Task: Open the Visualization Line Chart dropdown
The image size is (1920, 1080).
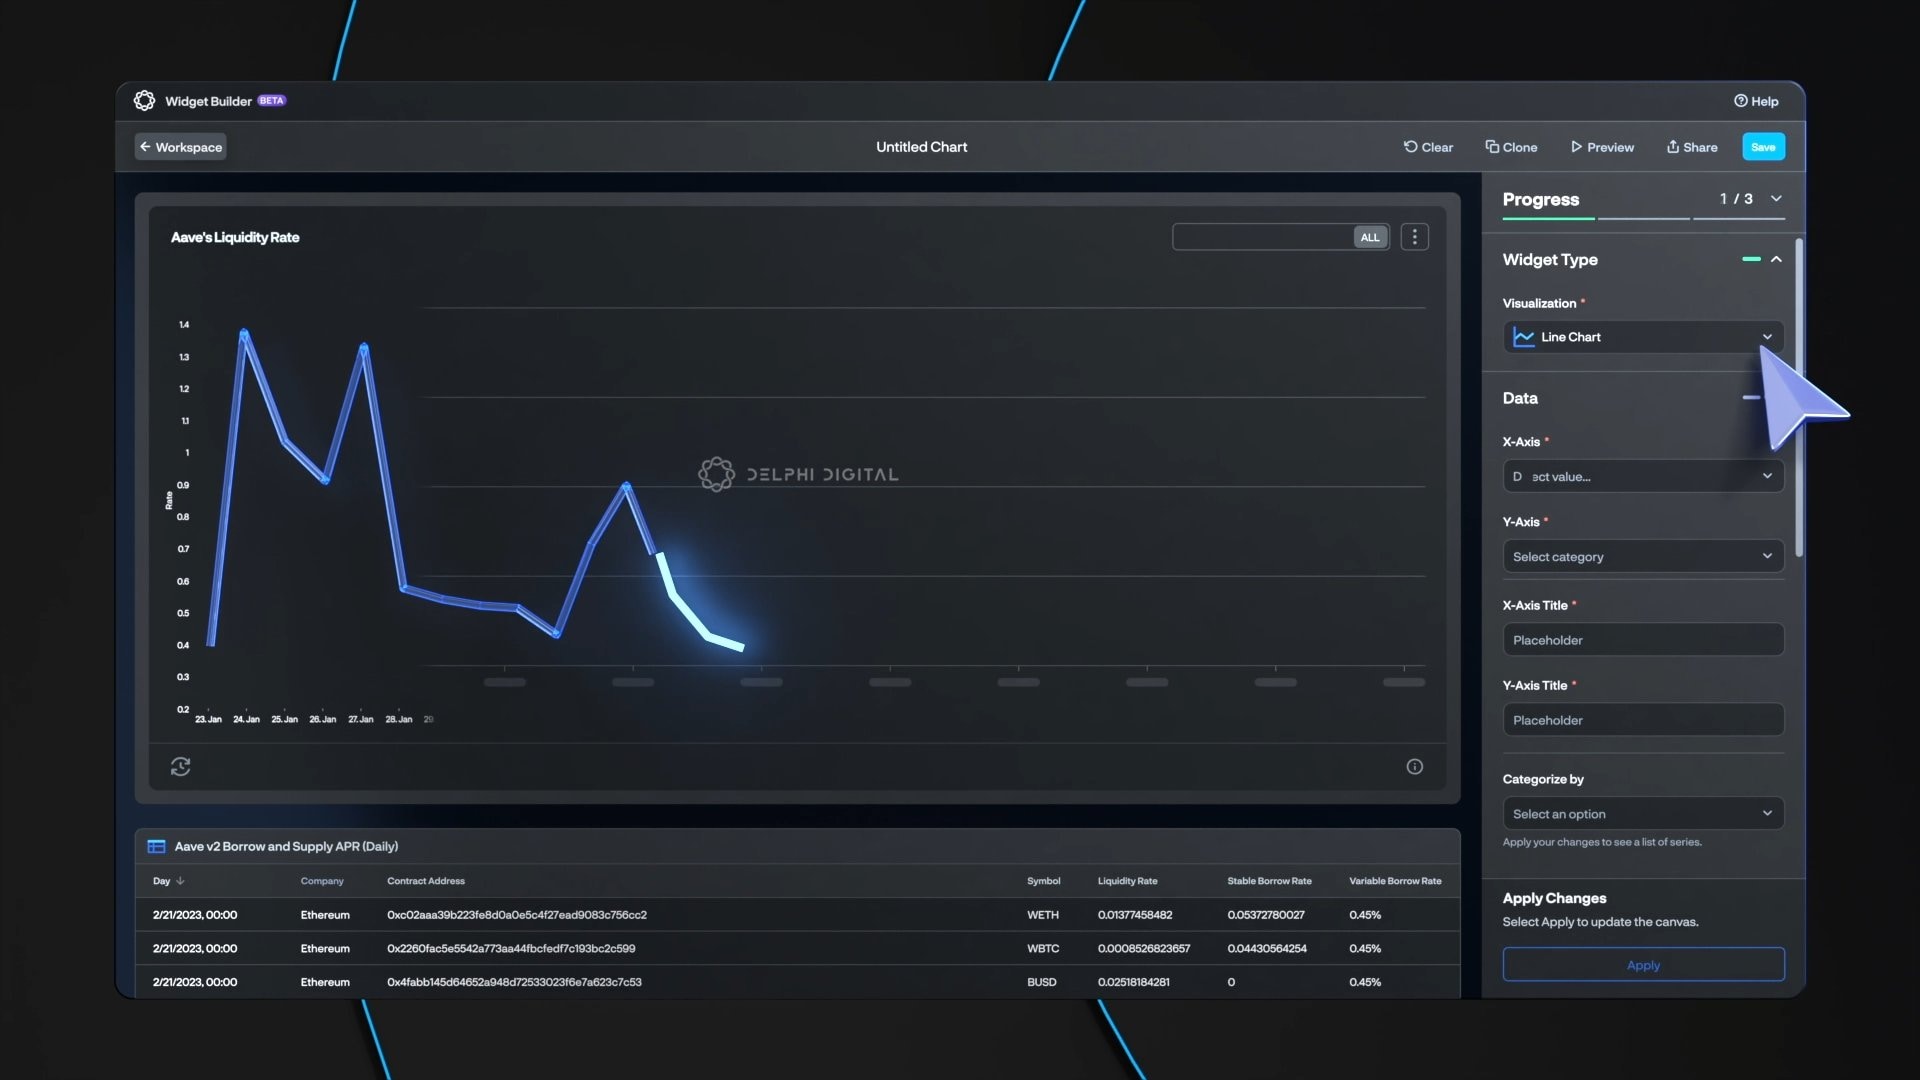Action: (1643, 337)
